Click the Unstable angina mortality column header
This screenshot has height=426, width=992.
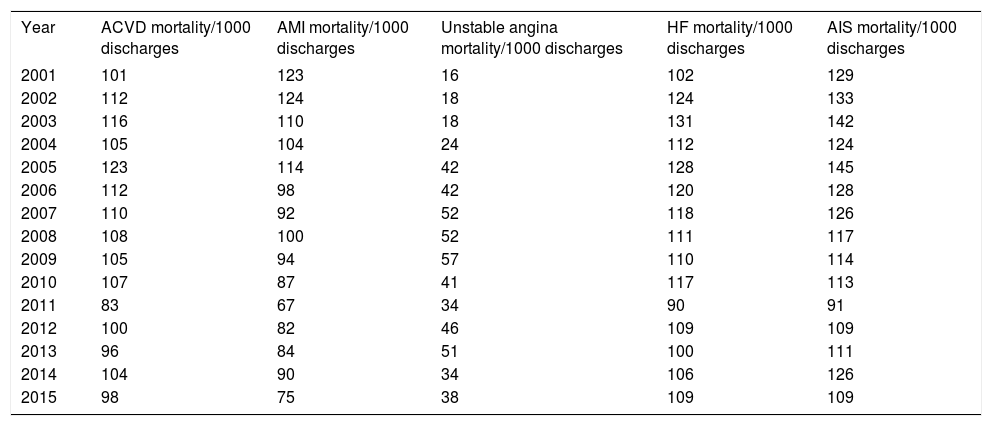532,36
